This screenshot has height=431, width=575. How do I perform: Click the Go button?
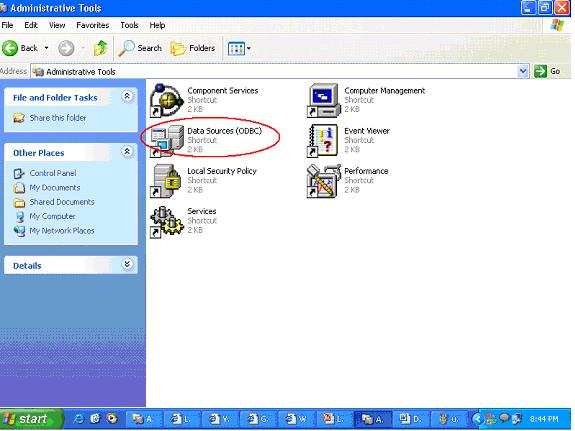pyautogui.click(x=547, y=71)
